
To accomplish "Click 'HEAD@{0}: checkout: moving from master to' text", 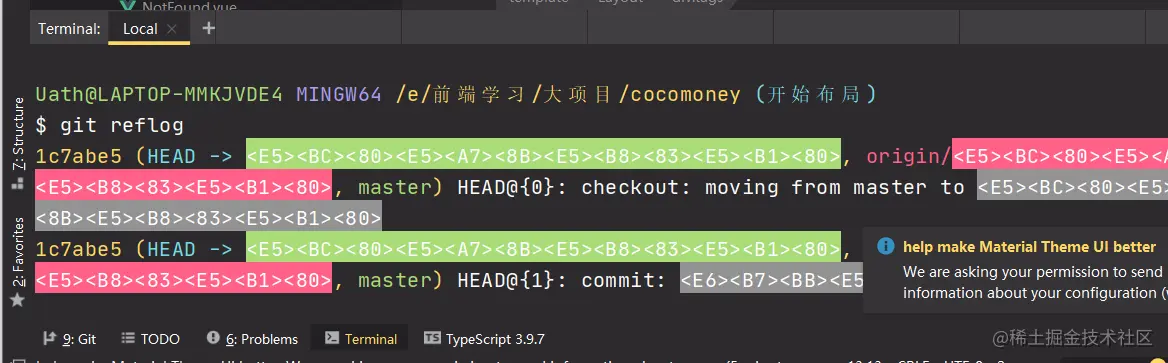I will [x=711, y=186].
